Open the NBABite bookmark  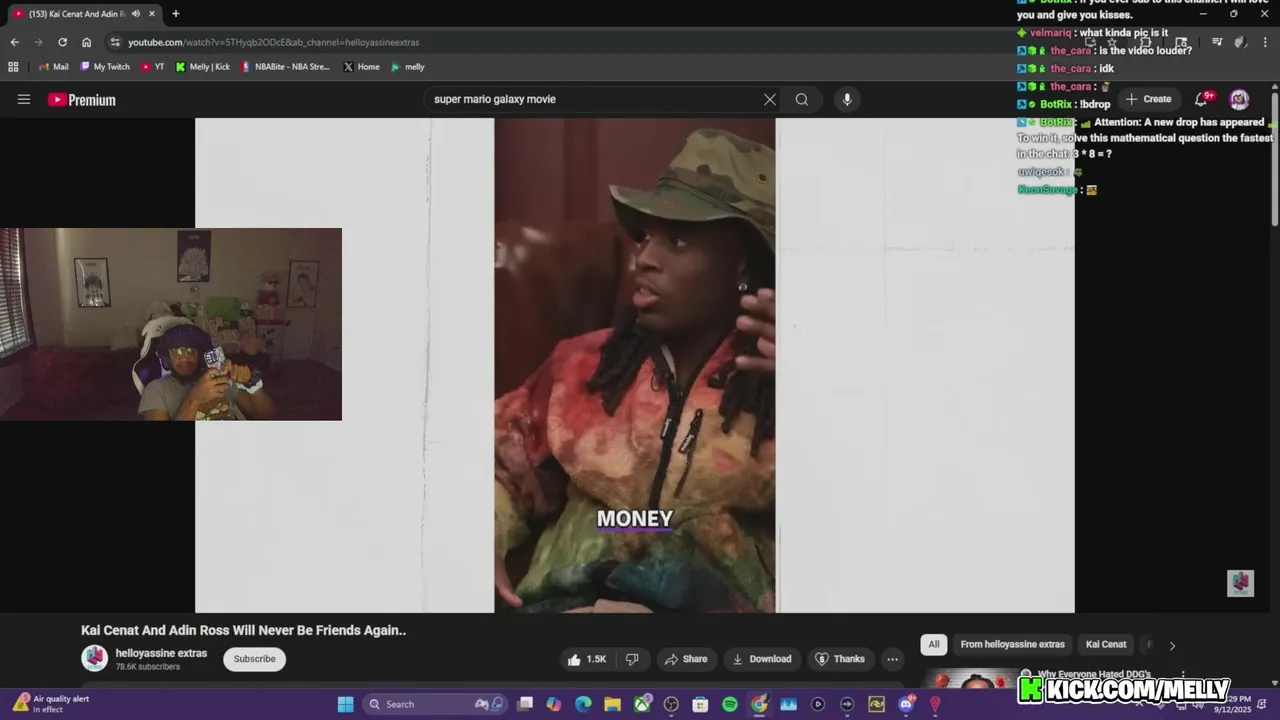pyautogui.click(x=285, y=67)
